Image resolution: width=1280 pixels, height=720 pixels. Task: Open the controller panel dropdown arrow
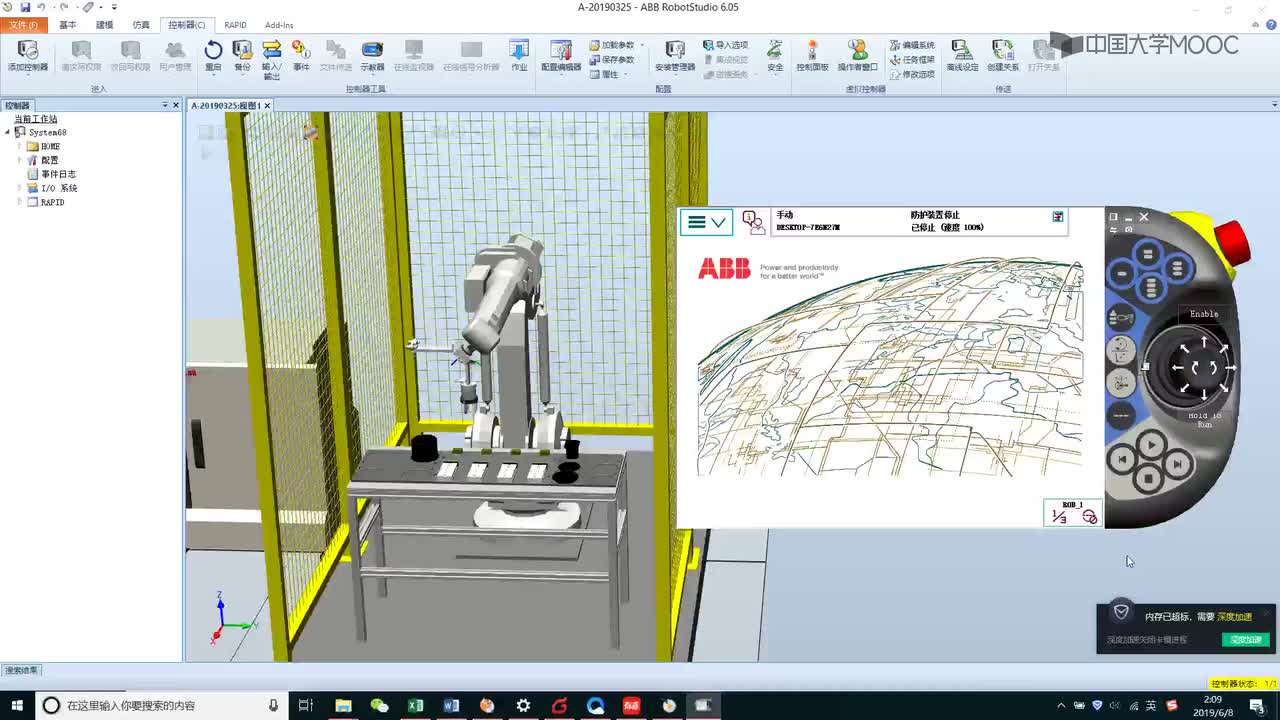pos(165,105)
